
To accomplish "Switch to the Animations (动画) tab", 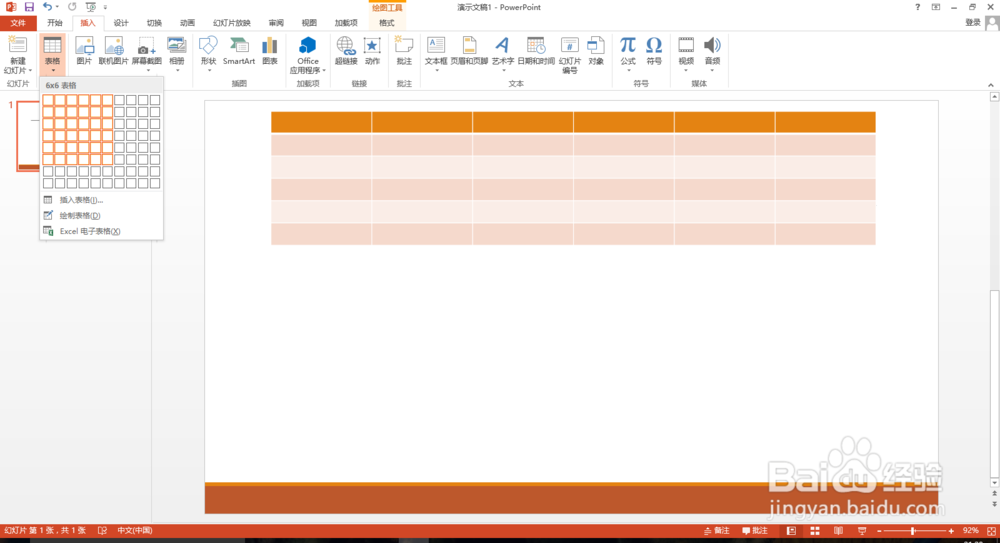I will [x=187, y=23].
